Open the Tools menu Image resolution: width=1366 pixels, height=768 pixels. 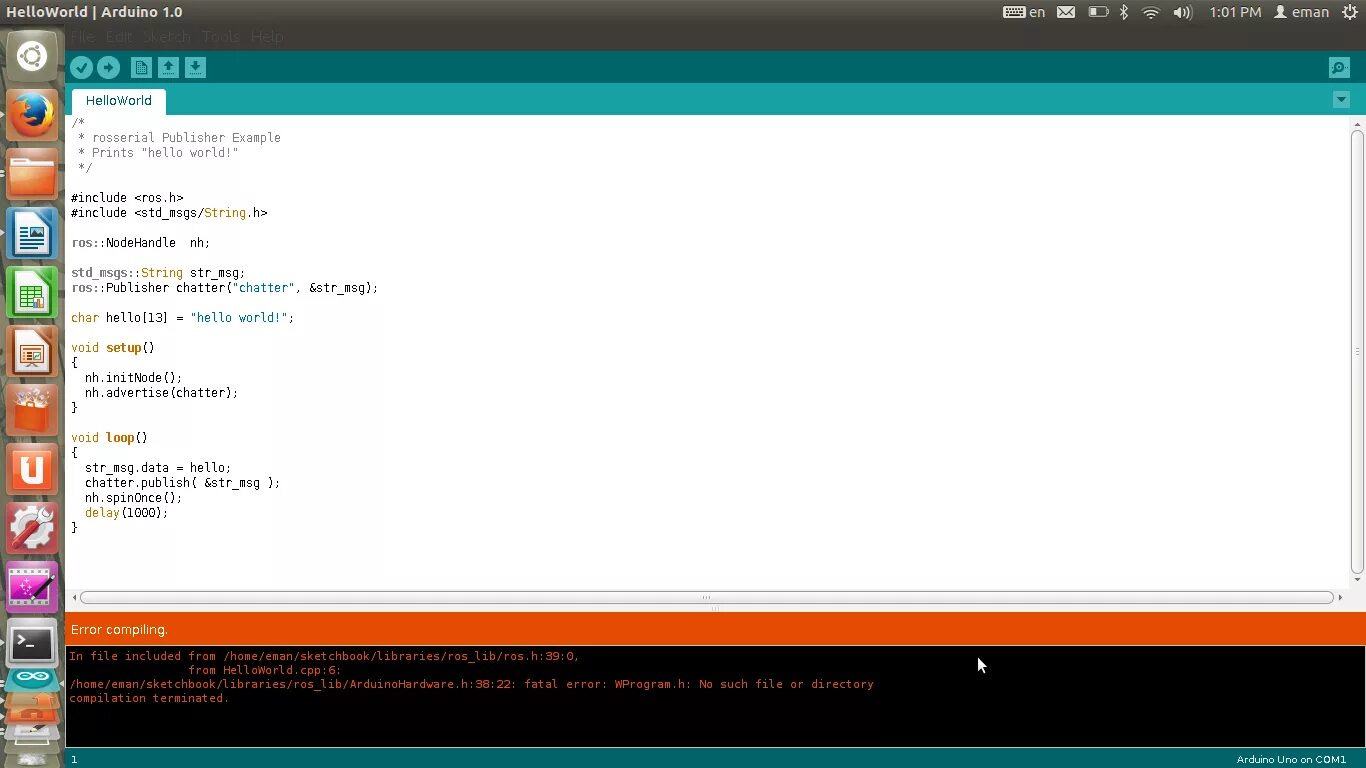[220, 37]
